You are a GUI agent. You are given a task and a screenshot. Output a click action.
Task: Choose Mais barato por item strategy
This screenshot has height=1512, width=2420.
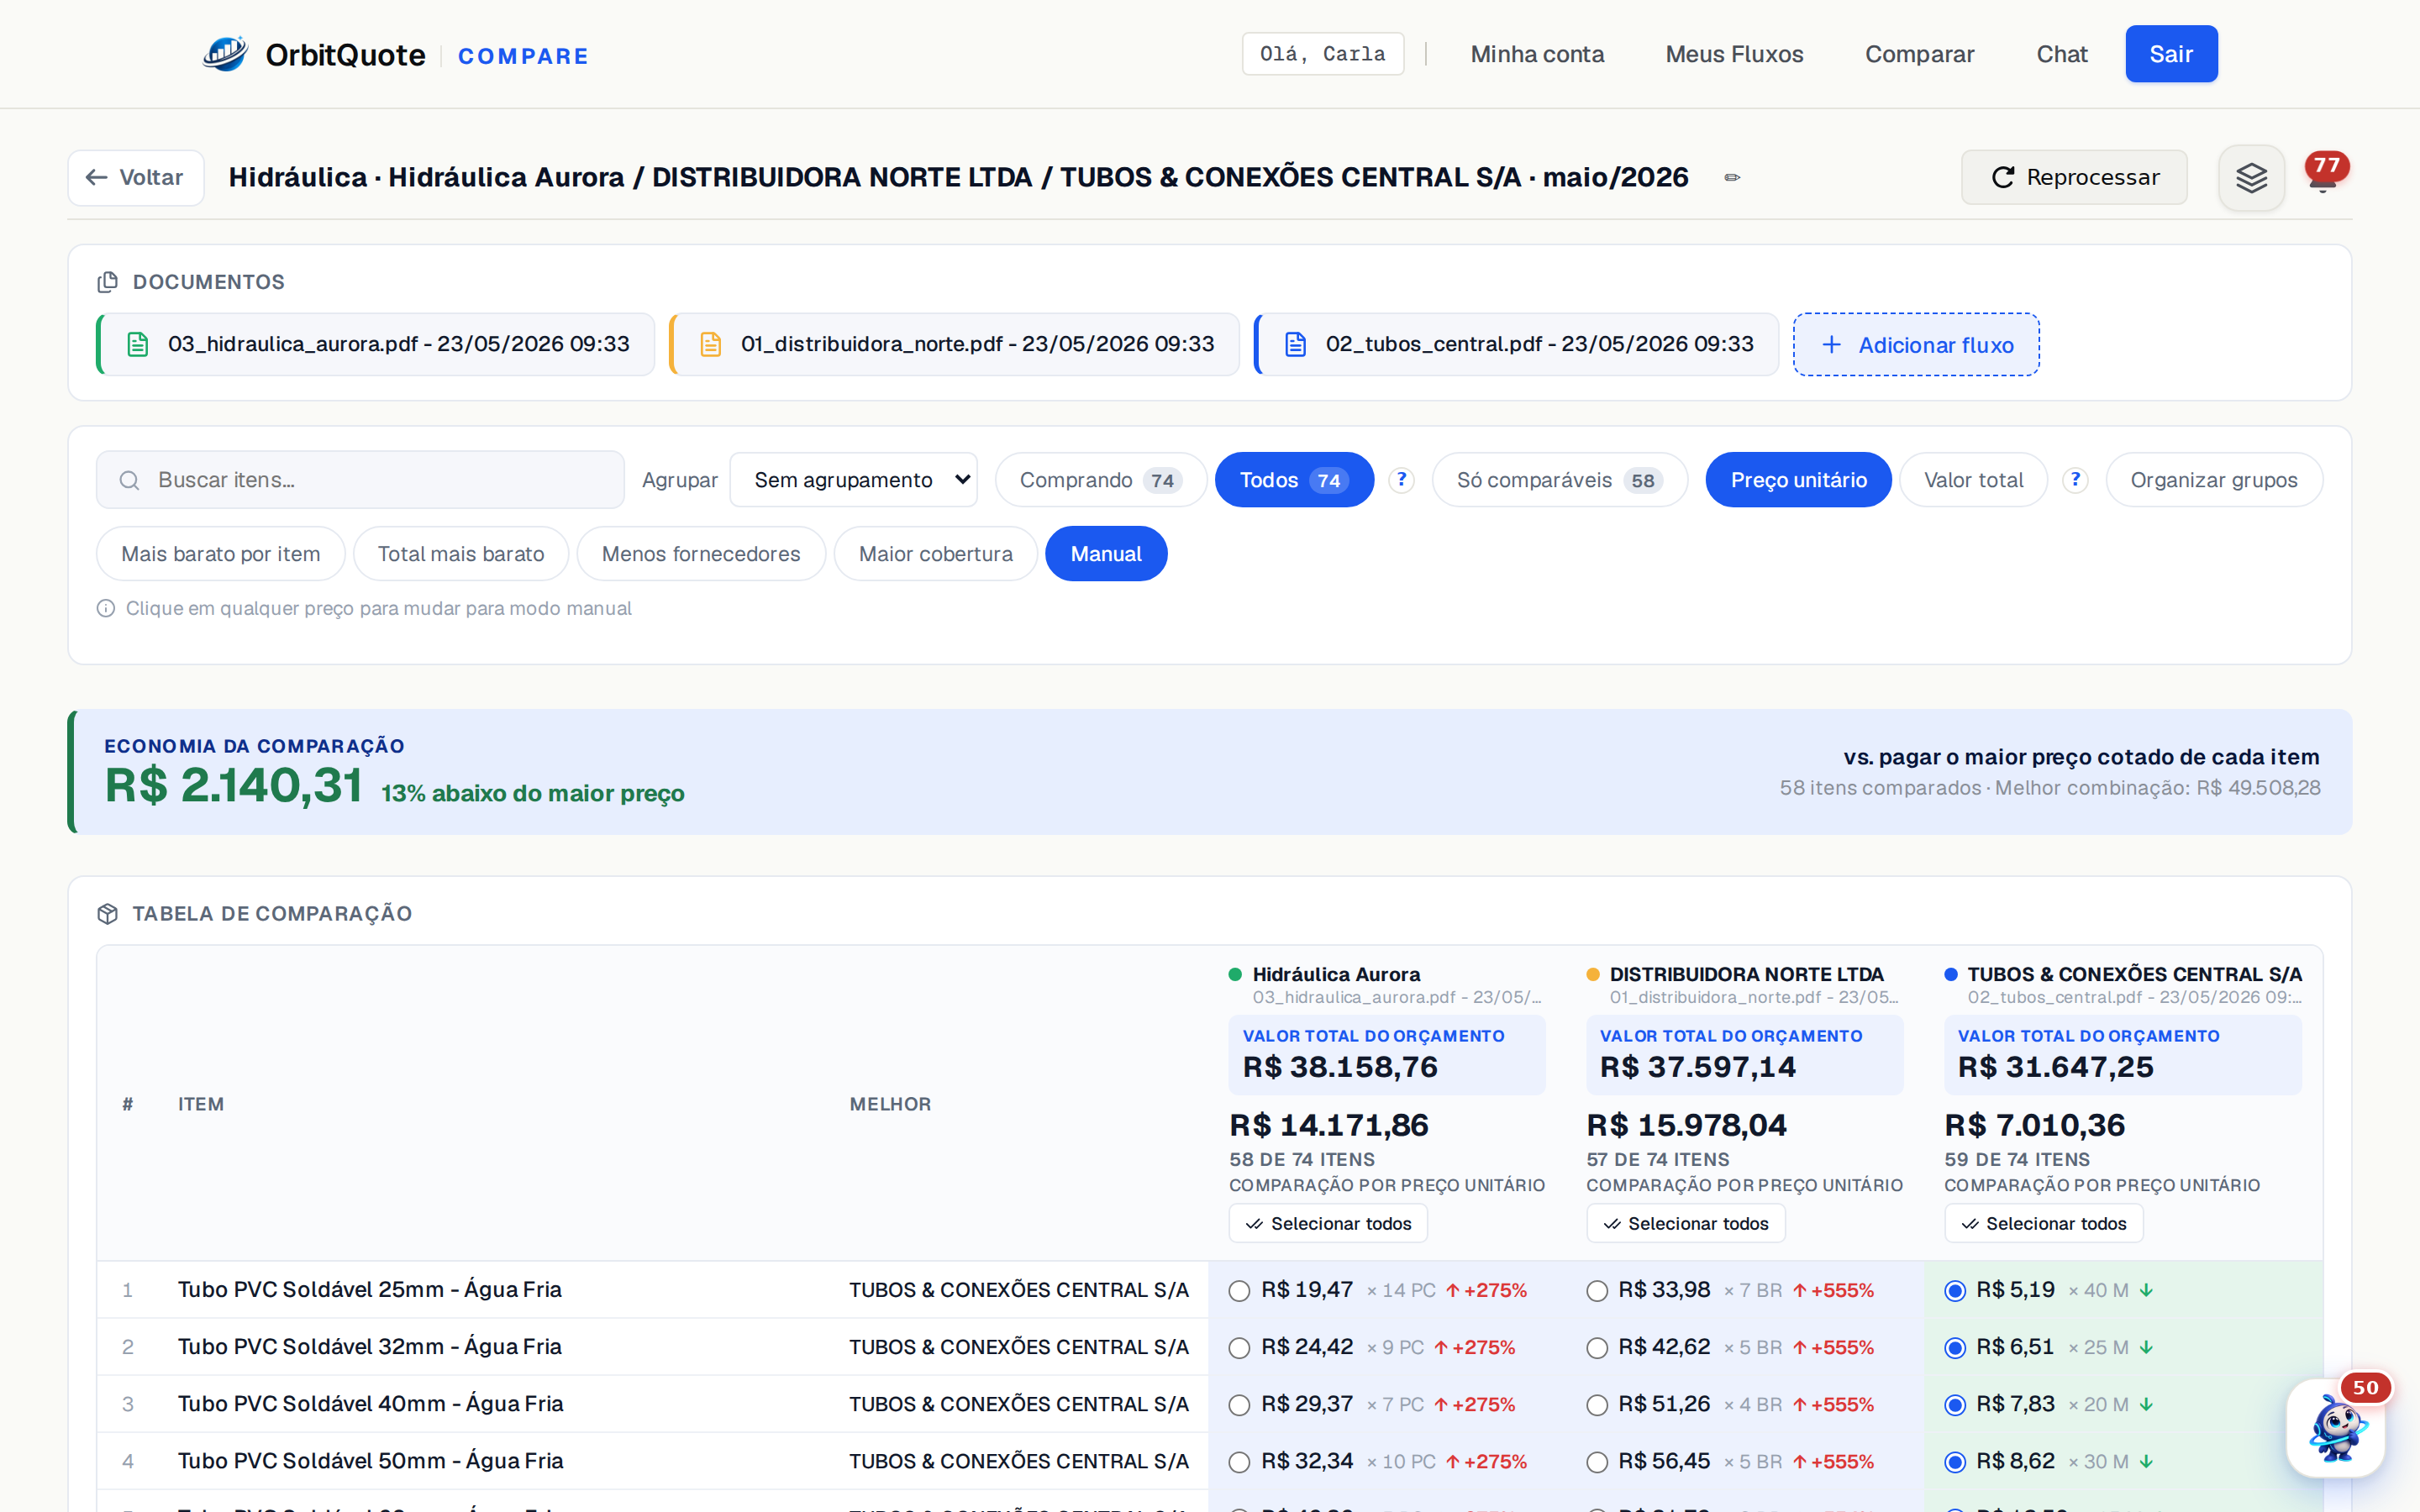tap(220, 554)
